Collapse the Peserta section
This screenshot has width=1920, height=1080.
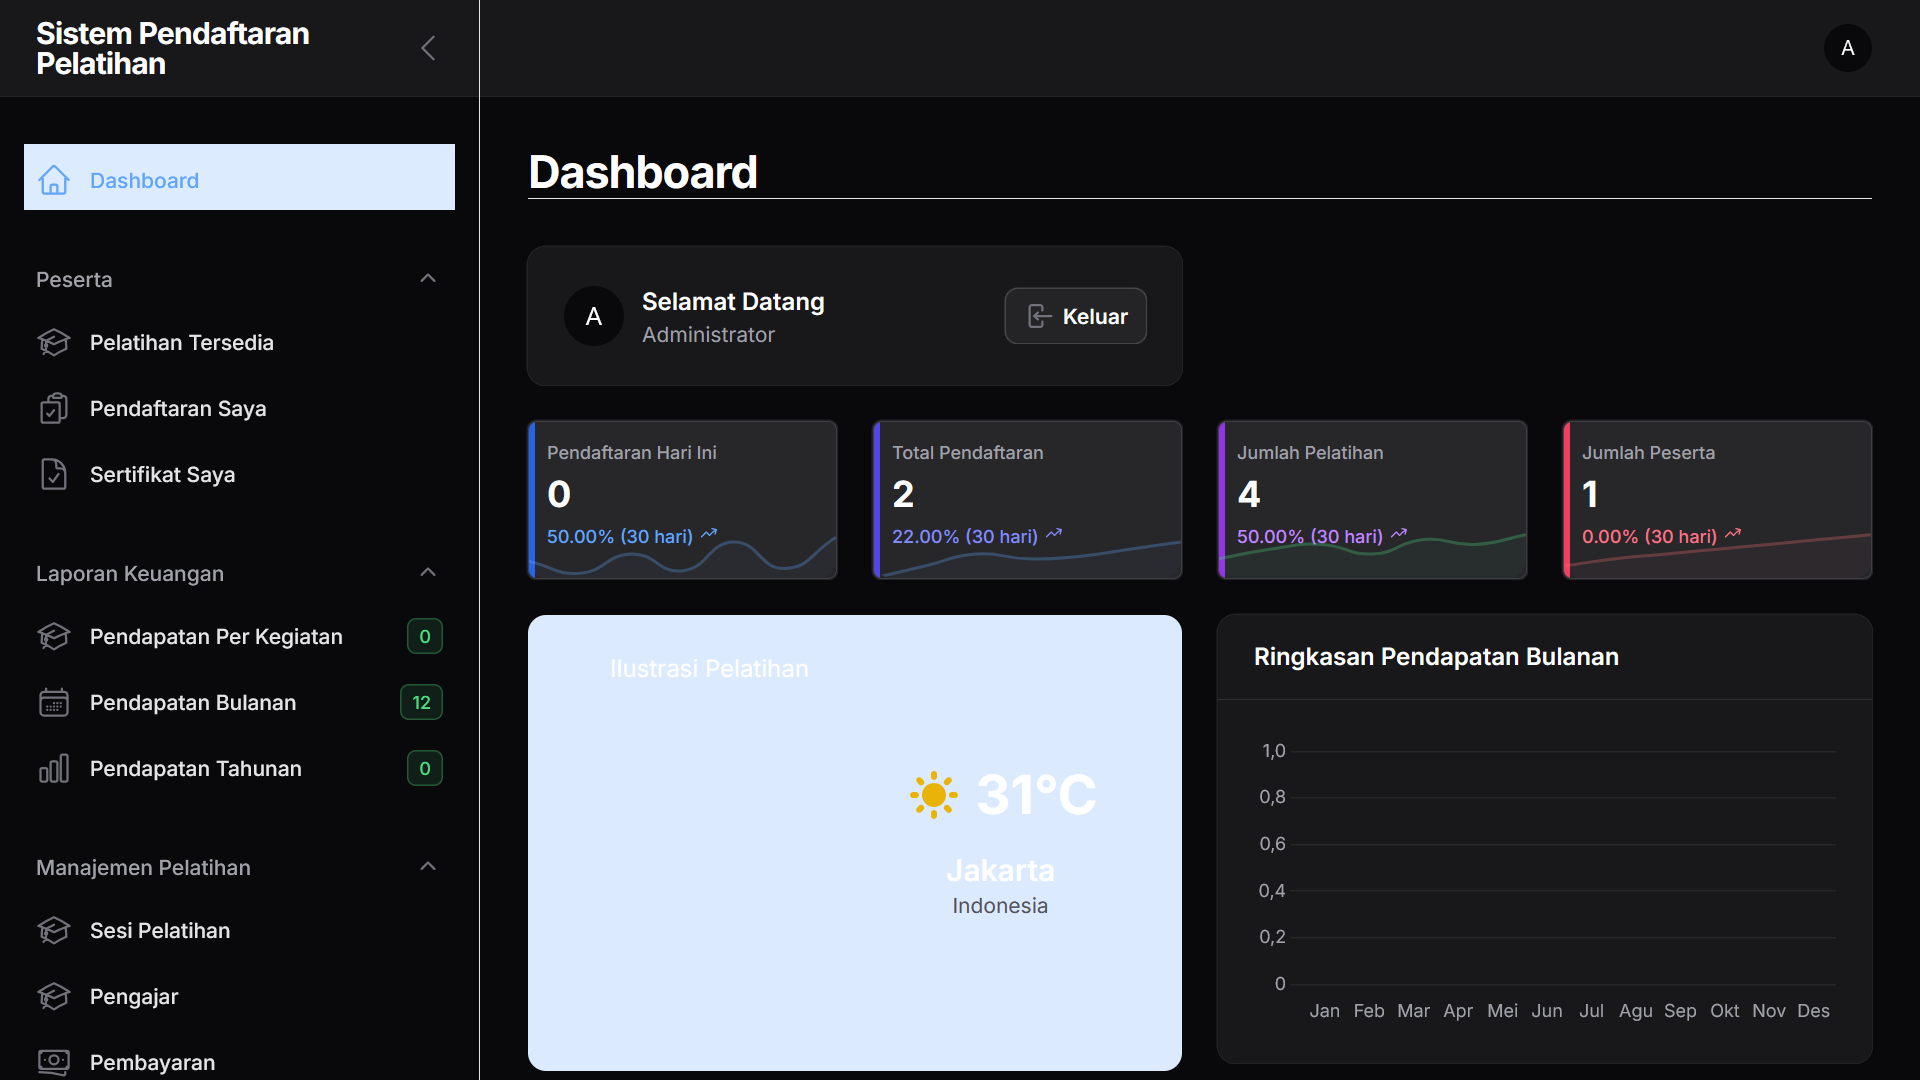pyautogui.click(x=428, y=279)
